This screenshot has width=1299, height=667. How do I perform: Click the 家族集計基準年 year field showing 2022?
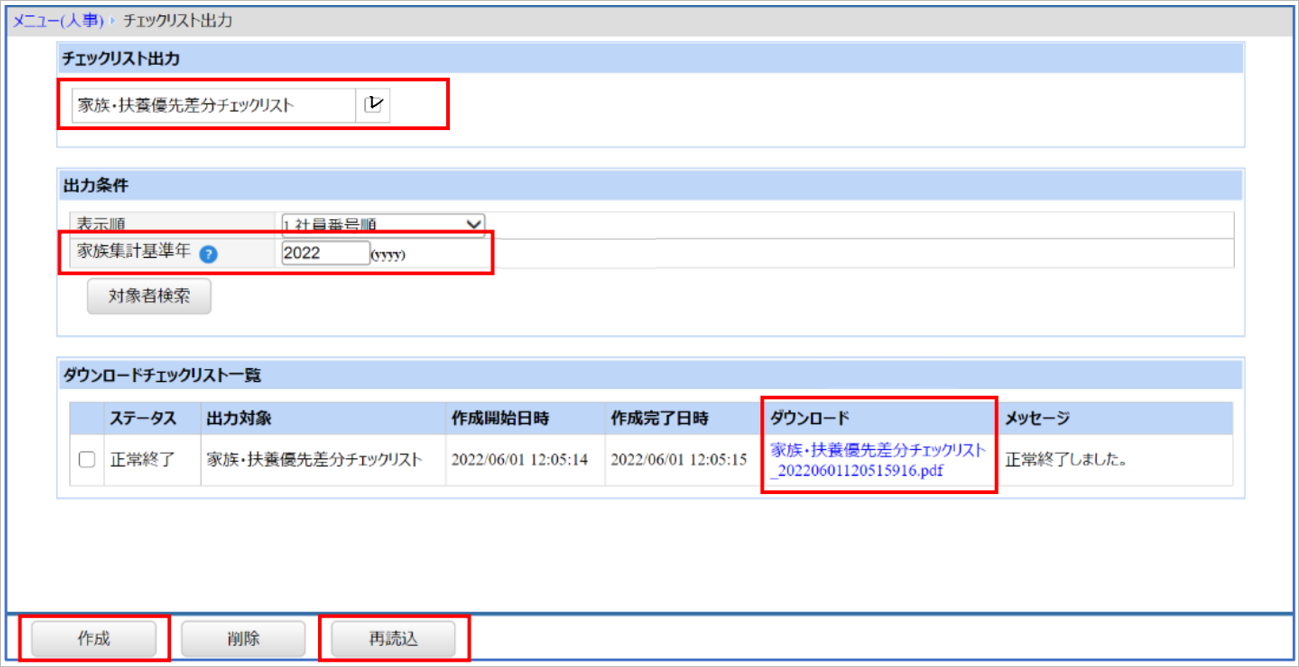326,253
